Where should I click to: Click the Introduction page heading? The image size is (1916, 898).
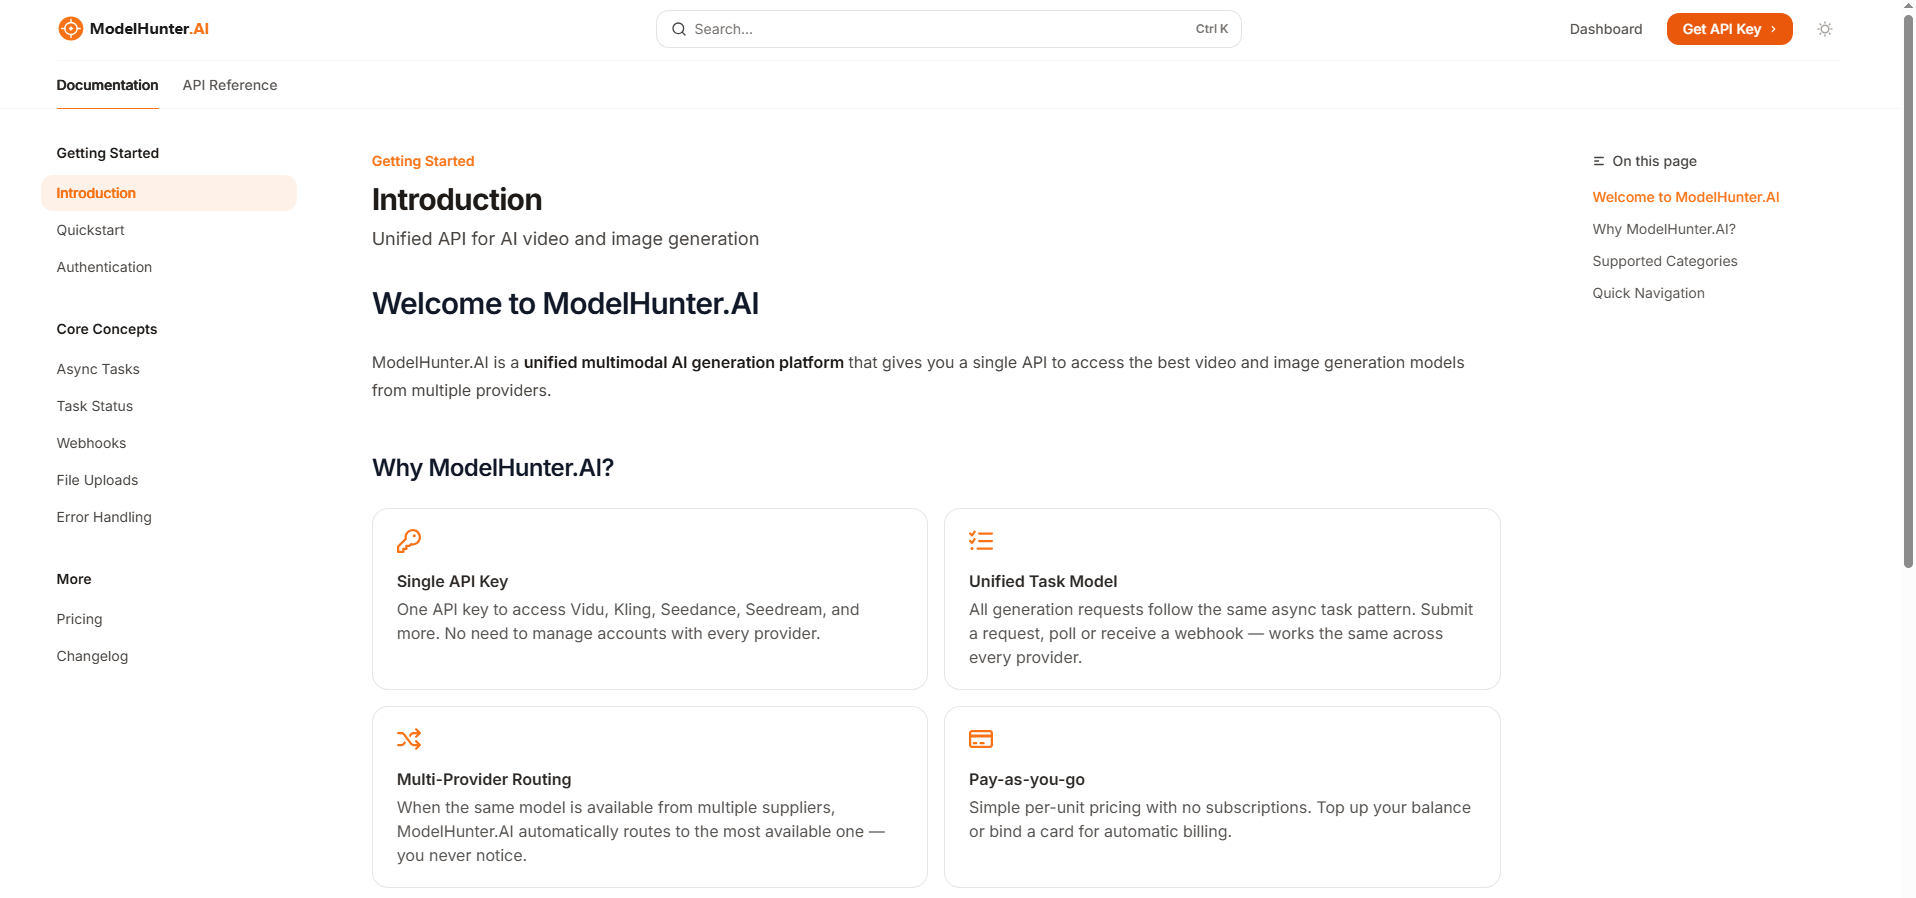457,199
